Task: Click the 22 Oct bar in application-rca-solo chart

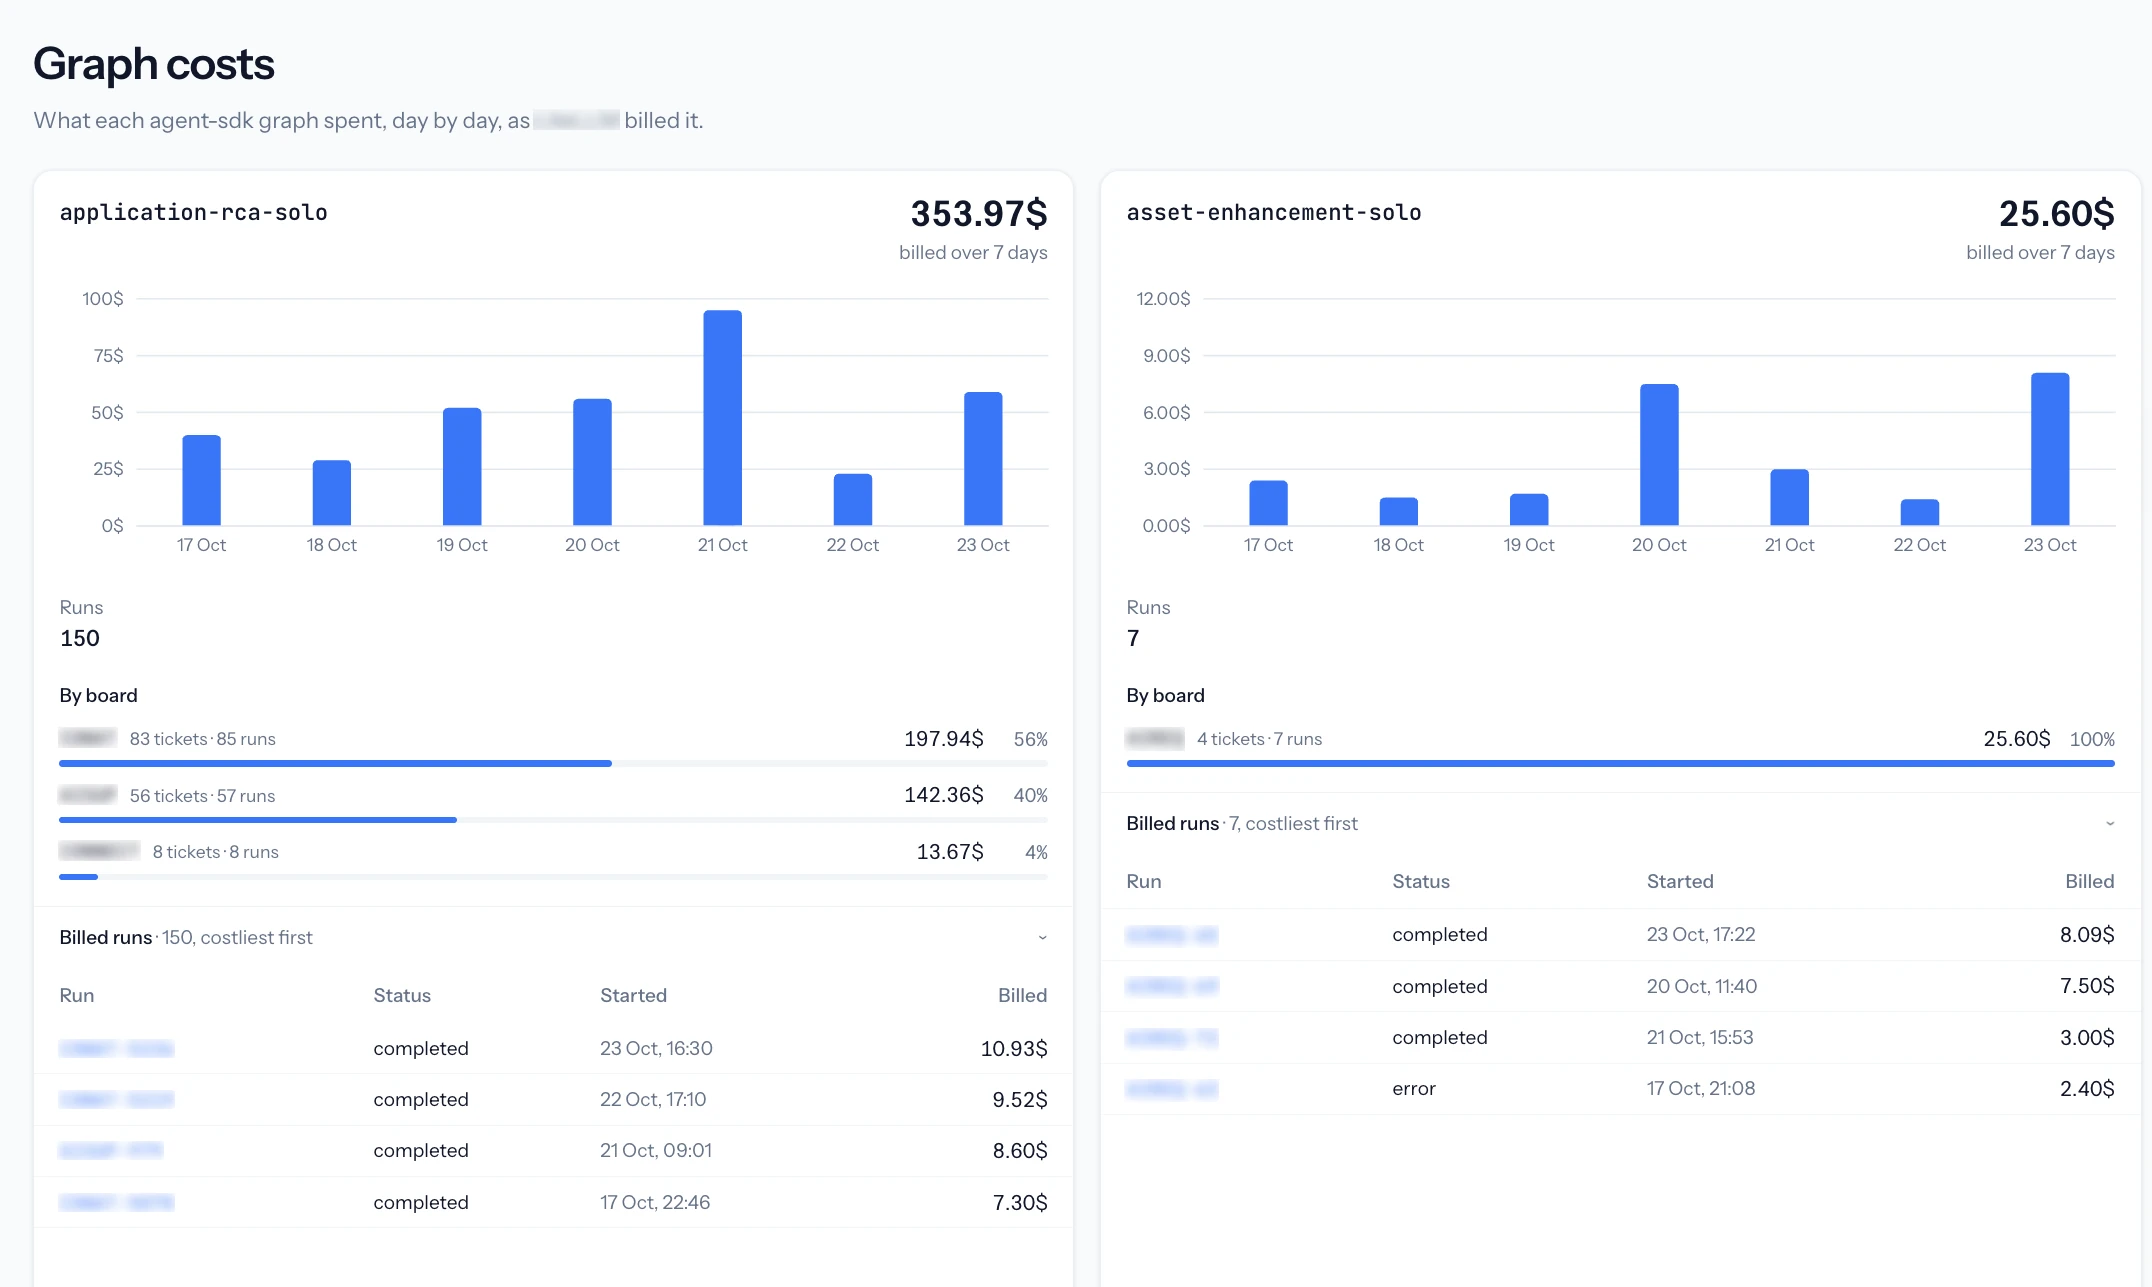Action: (x=852, y=500)
